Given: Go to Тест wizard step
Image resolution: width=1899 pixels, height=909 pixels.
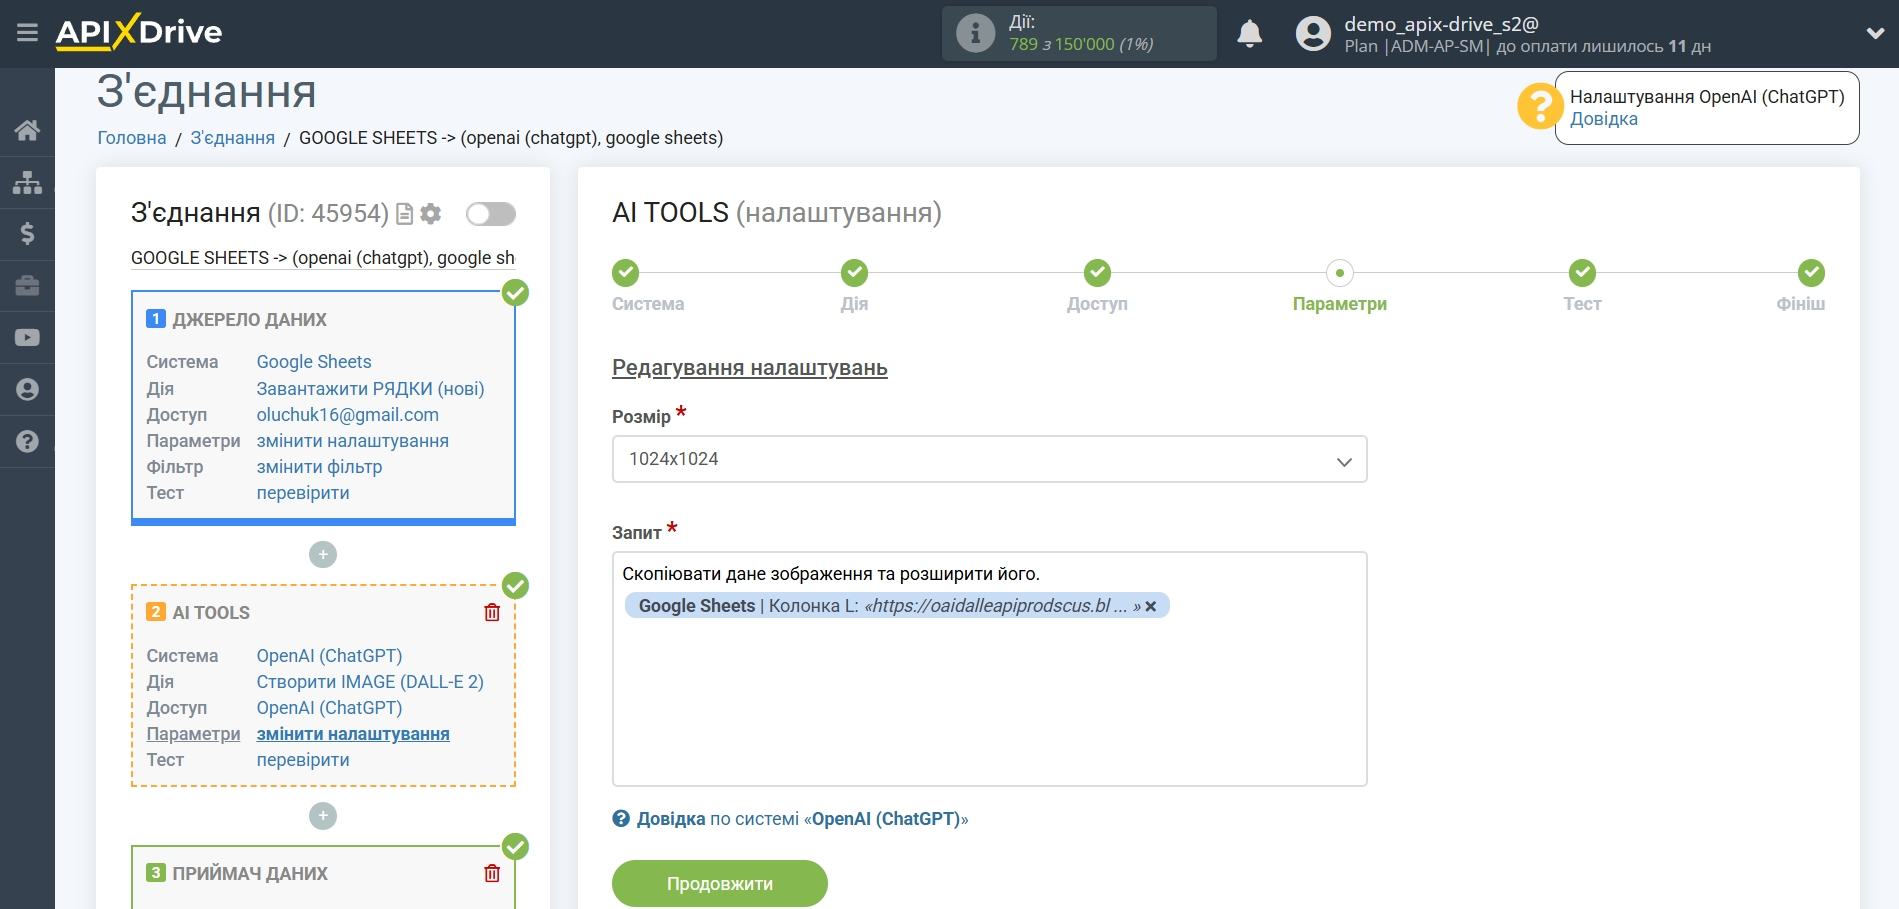Looking at the screenshot, I should [x=1582, y=273].
